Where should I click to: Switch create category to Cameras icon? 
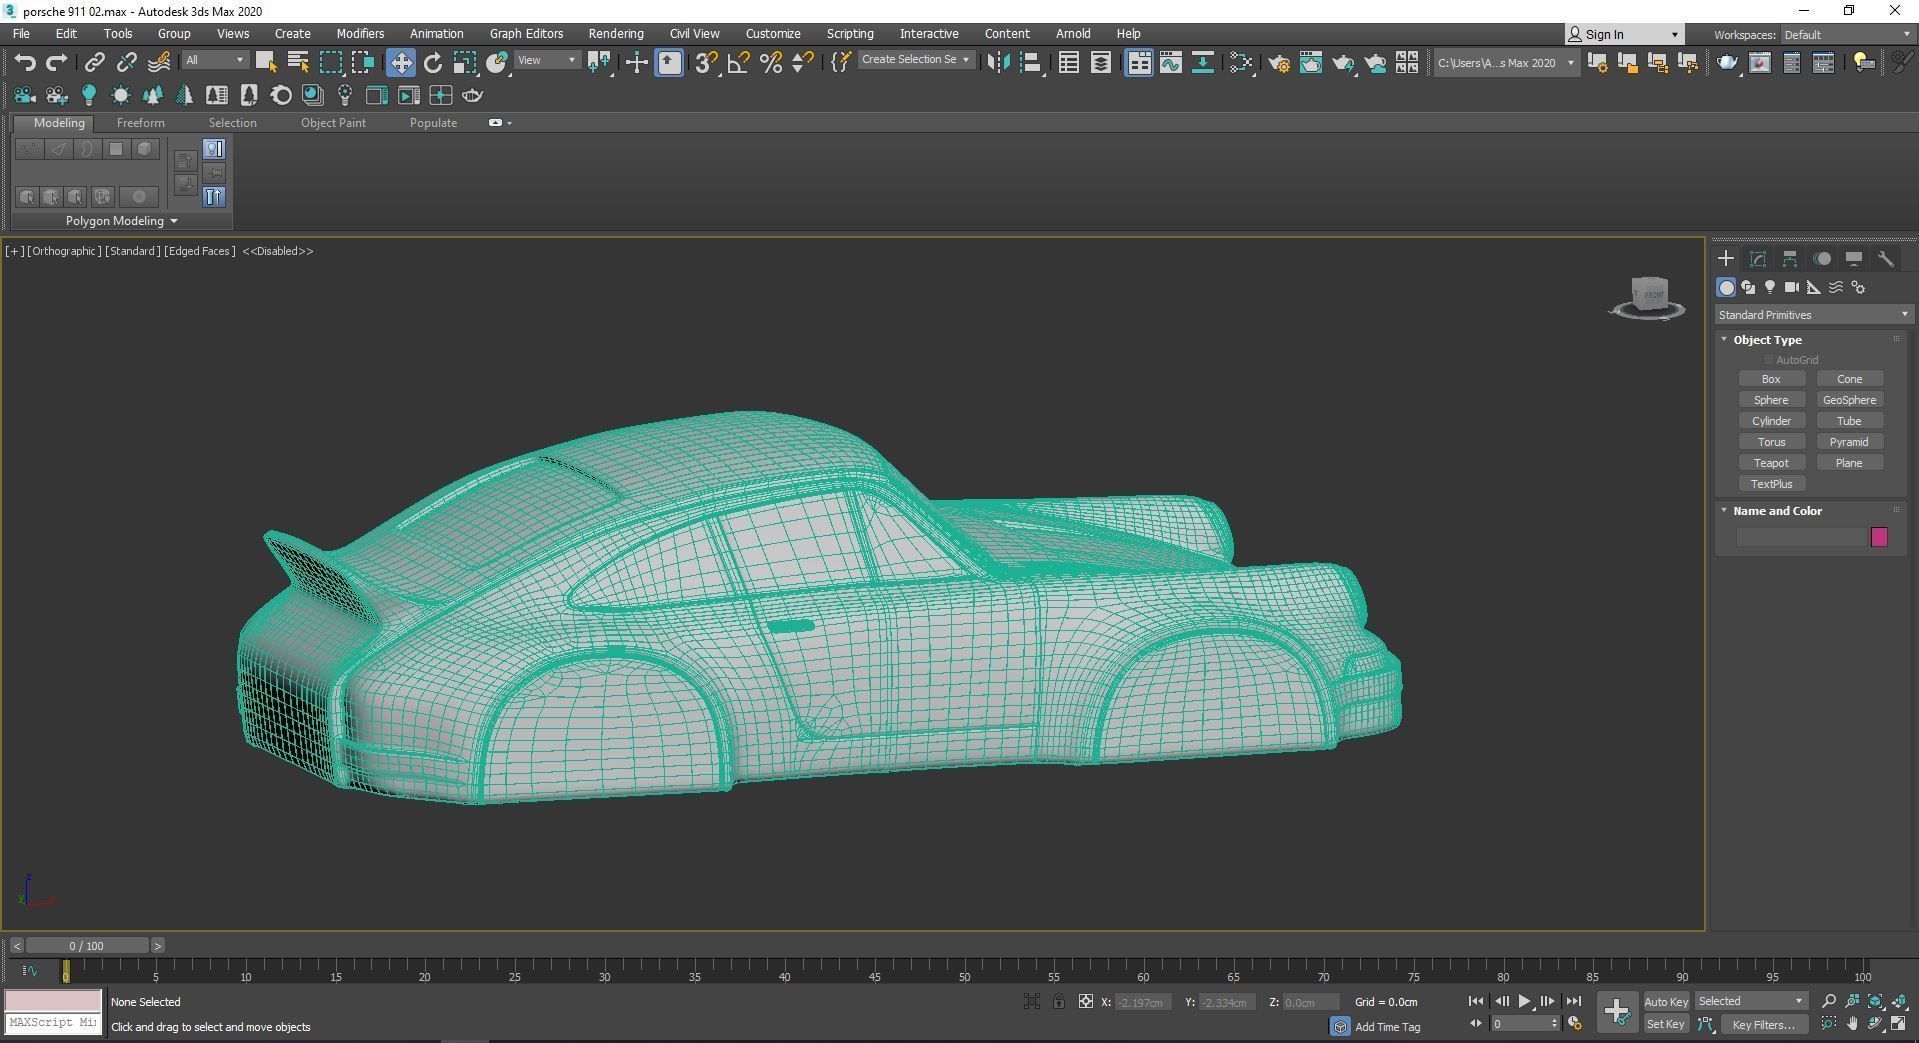(x=1792, y=287)
